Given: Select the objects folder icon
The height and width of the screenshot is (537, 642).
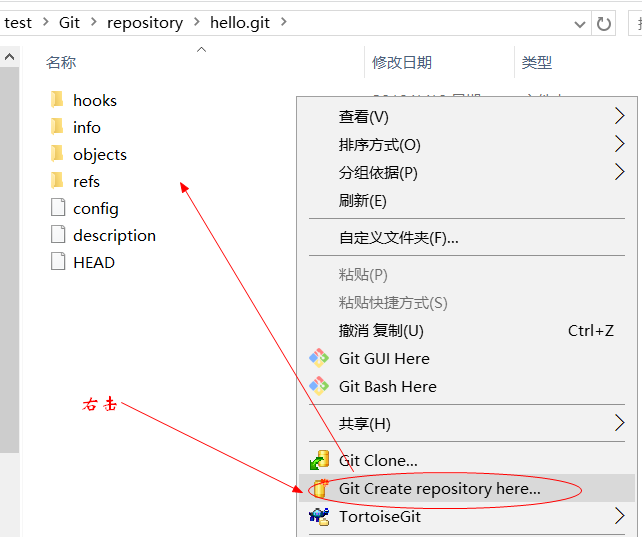Looking at the screenshot, I should (57, 154).
